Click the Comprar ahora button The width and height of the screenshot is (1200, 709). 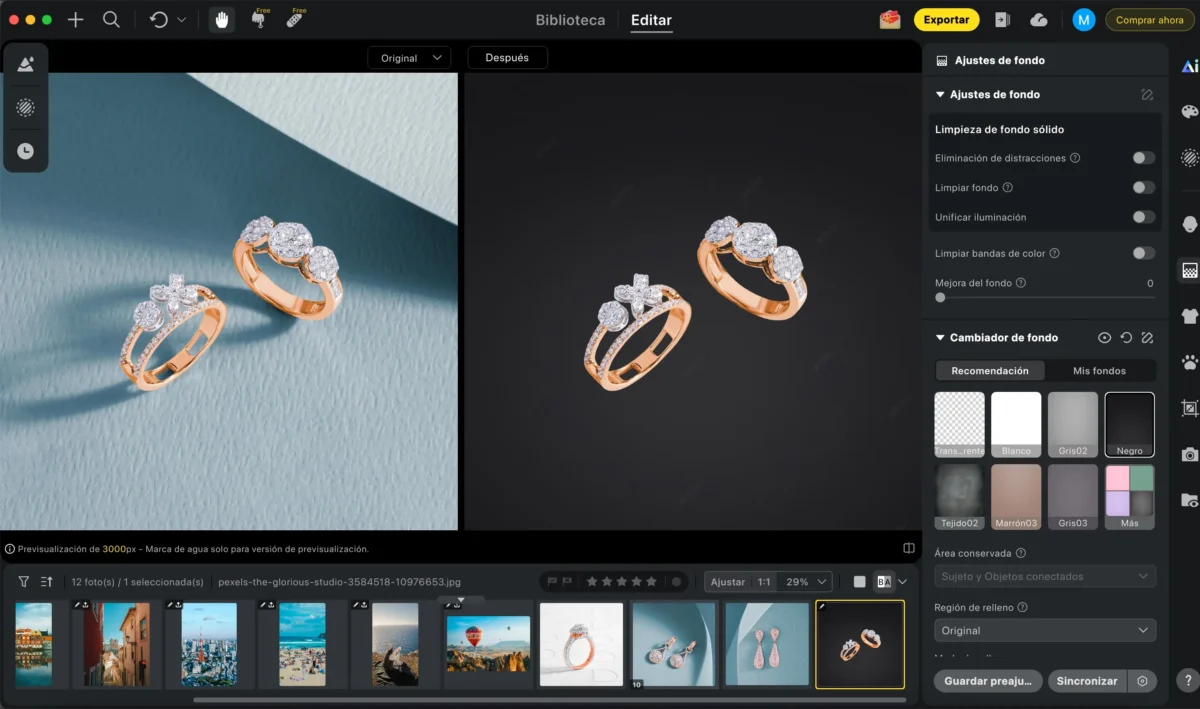[x=1149, y=20]
